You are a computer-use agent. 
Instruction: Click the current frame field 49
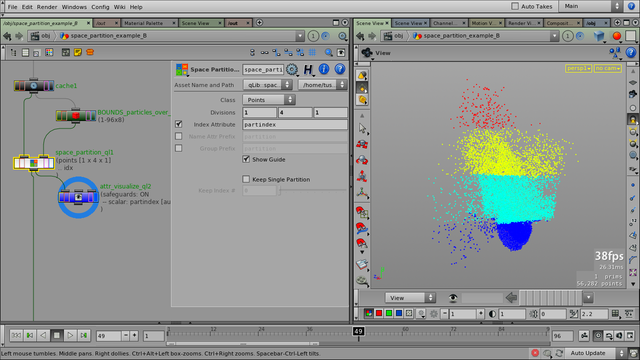pyautogui.click(x=108, y=336)
